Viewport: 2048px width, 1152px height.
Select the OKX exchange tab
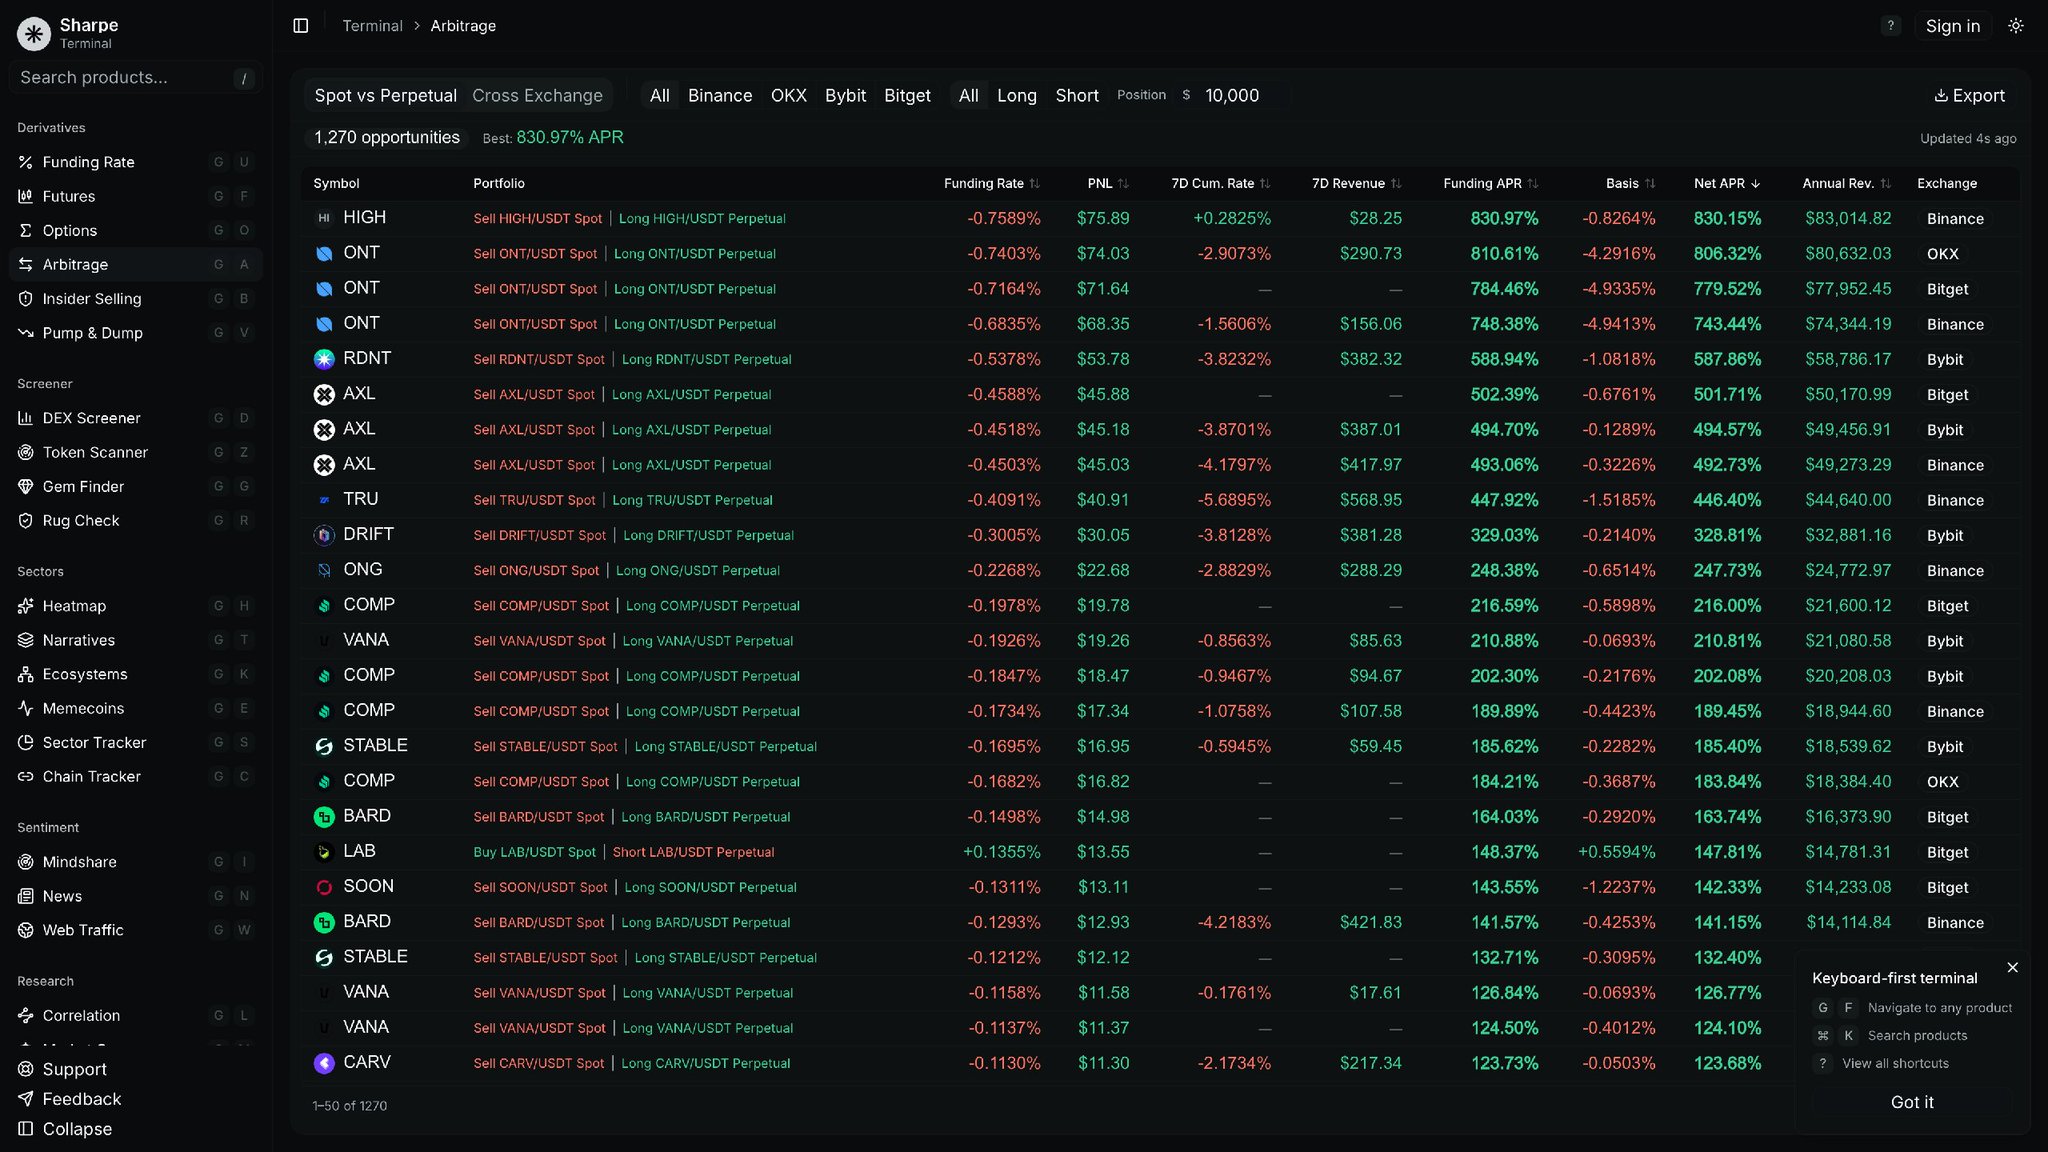(788, 96)
